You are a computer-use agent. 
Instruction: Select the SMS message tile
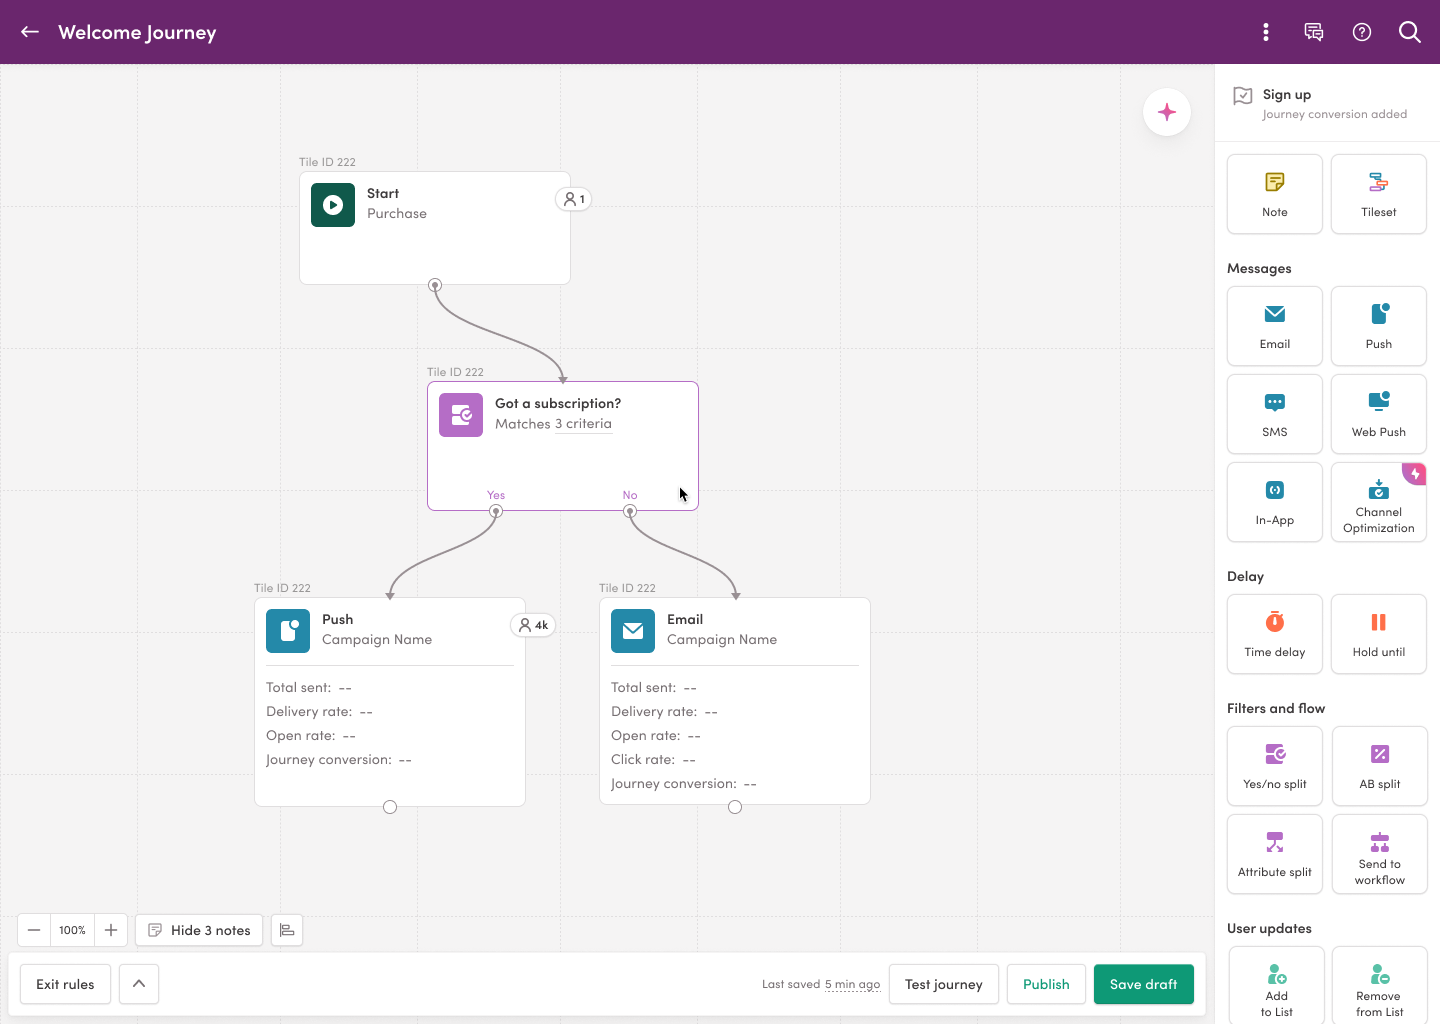click(1275, 414)
